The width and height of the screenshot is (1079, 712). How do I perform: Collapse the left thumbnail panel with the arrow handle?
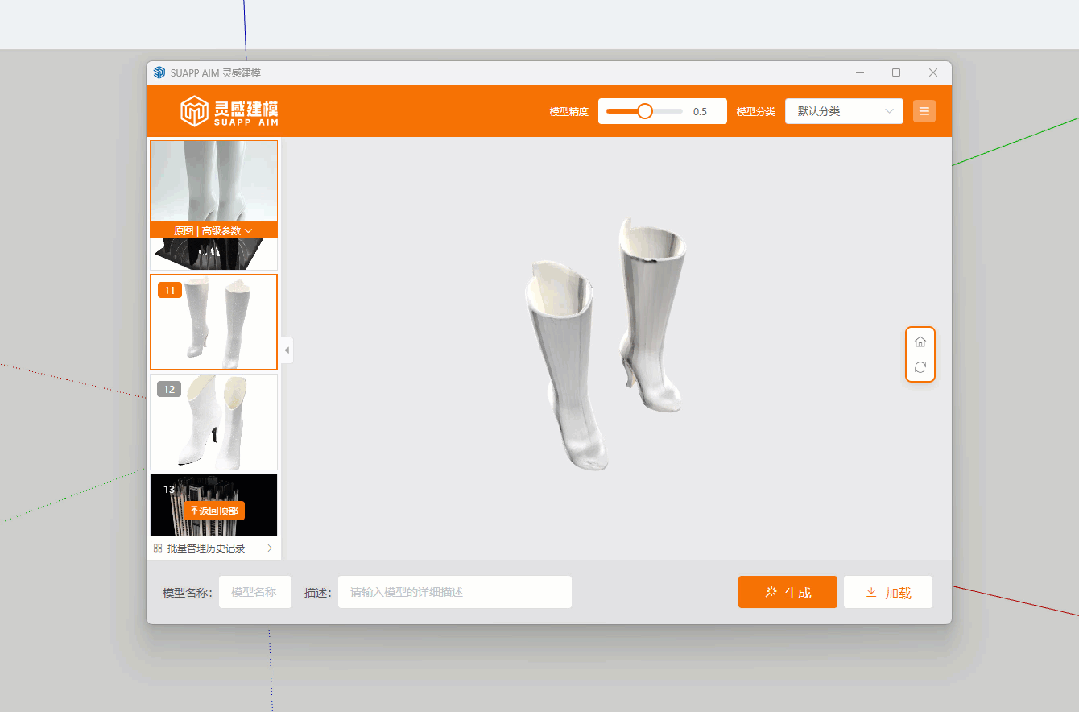point(287,350)
